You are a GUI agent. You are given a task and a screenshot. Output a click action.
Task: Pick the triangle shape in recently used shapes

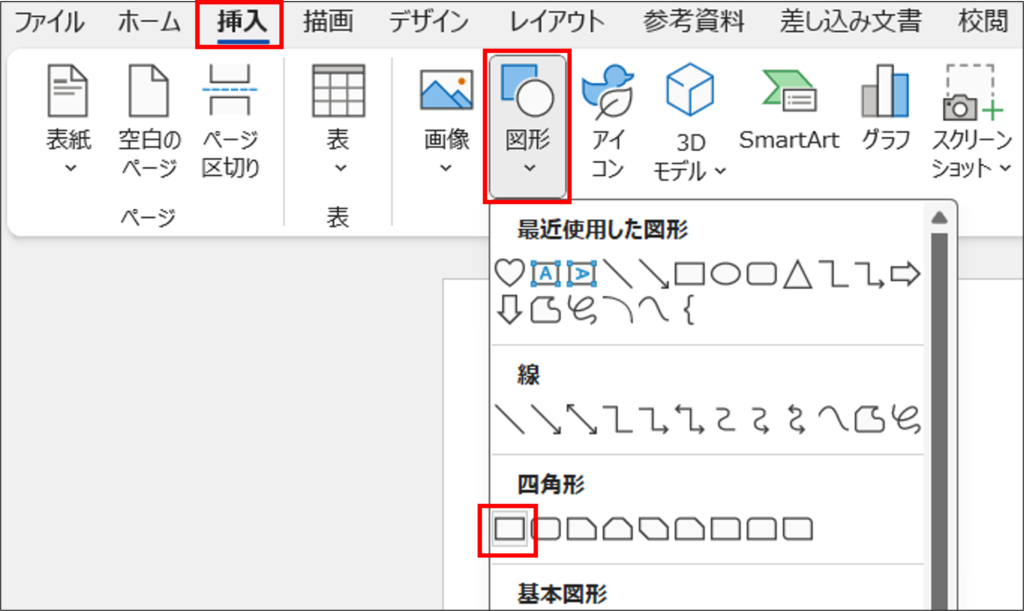[796, 273]
